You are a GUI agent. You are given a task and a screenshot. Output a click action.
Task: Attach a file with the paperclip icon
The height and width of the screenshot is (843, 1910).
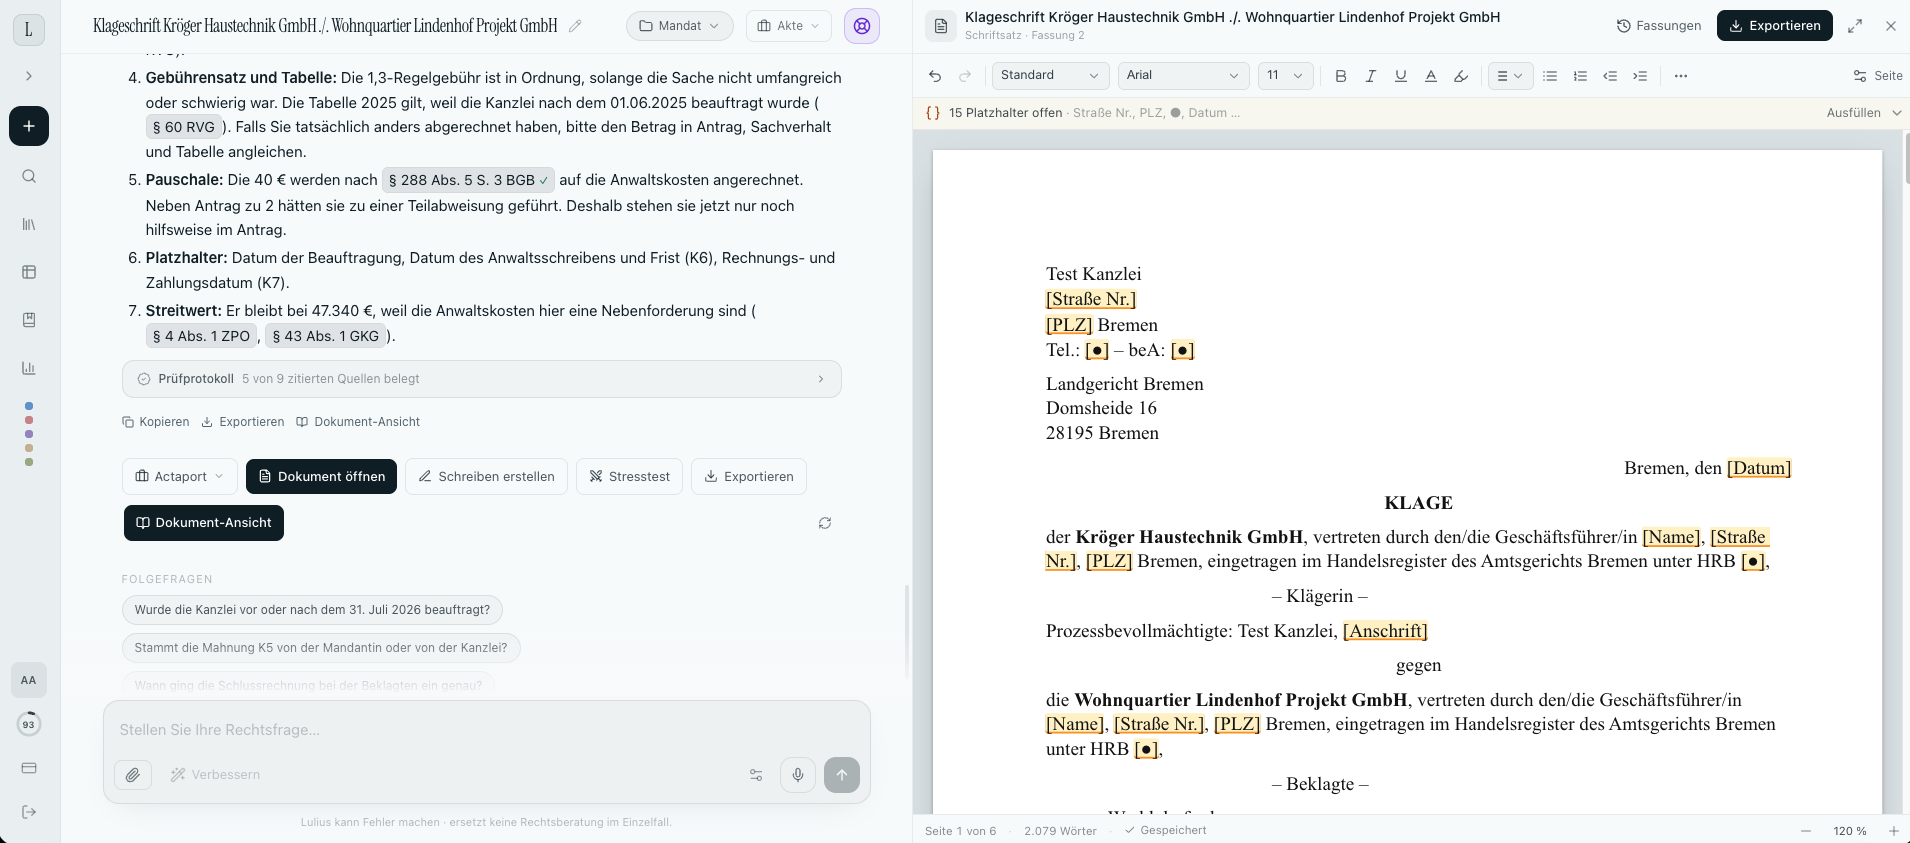click(x=133, y=775)
